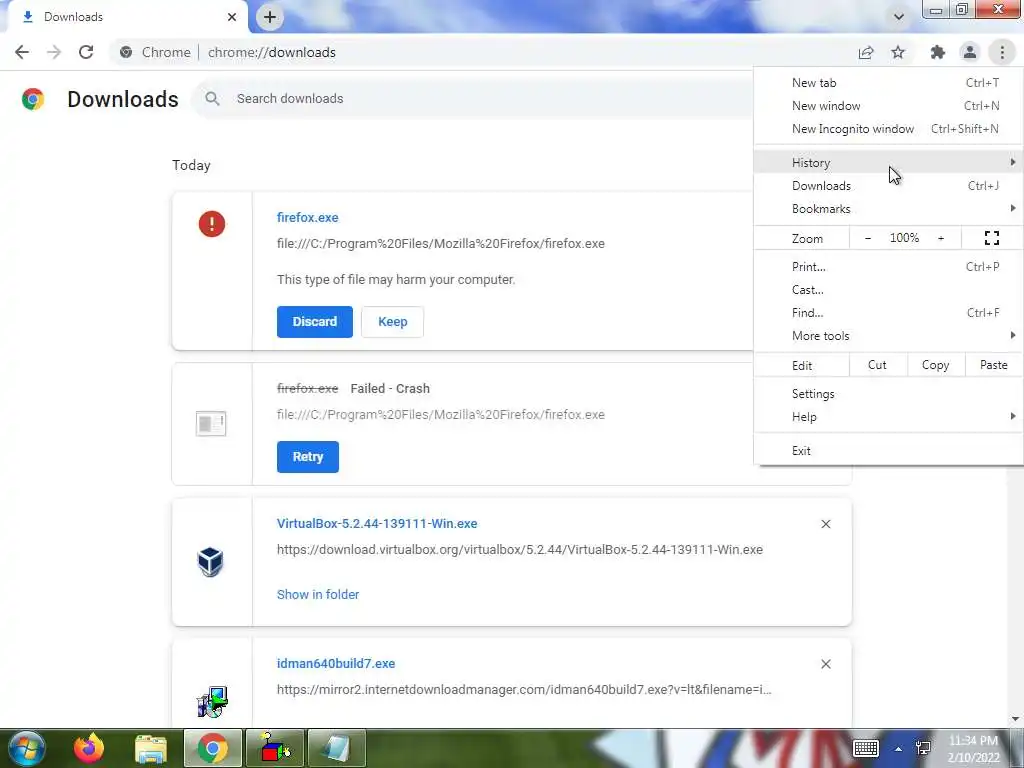The image size is (1024, 768).
Task: Open New Incognito window
Action: click(x=888, y=129)
